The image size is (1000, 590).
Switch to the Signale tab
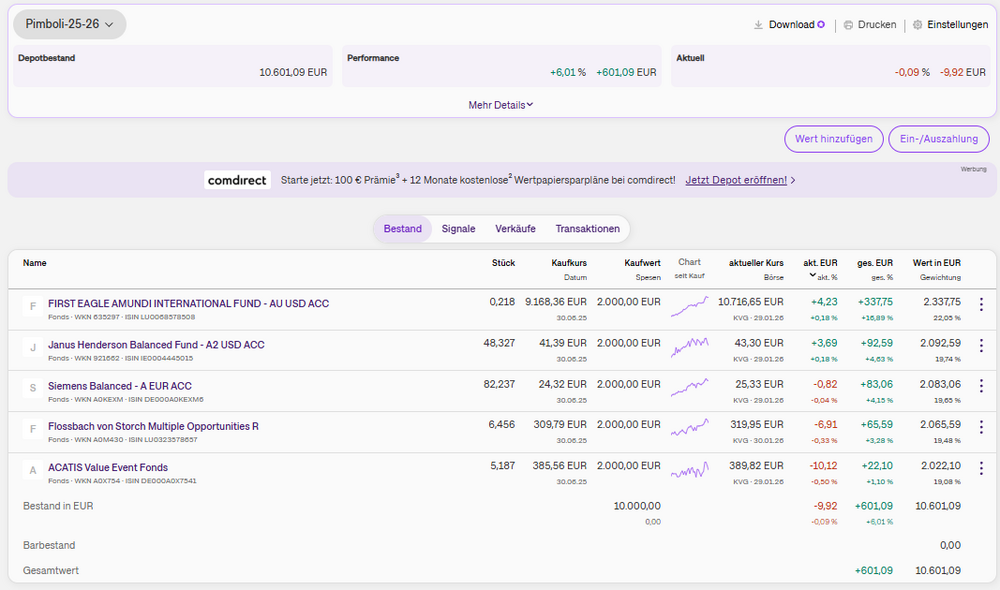click(x=458, y=229)
